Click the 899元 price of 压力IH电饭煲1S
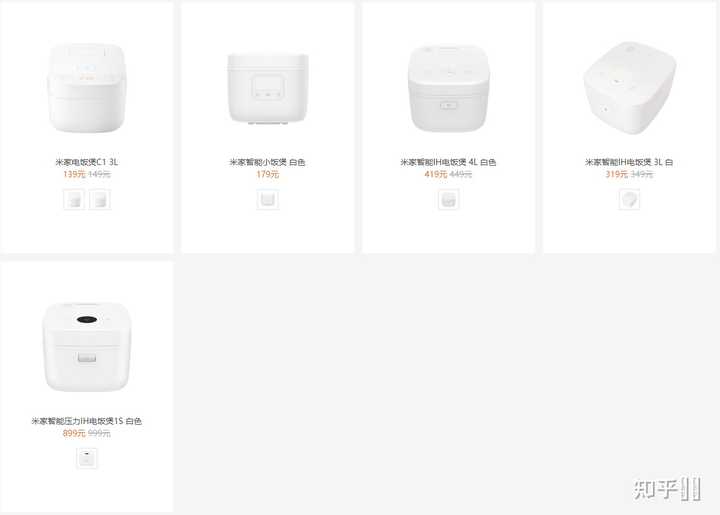Screen dimensions: 720x515 point(74,433)
